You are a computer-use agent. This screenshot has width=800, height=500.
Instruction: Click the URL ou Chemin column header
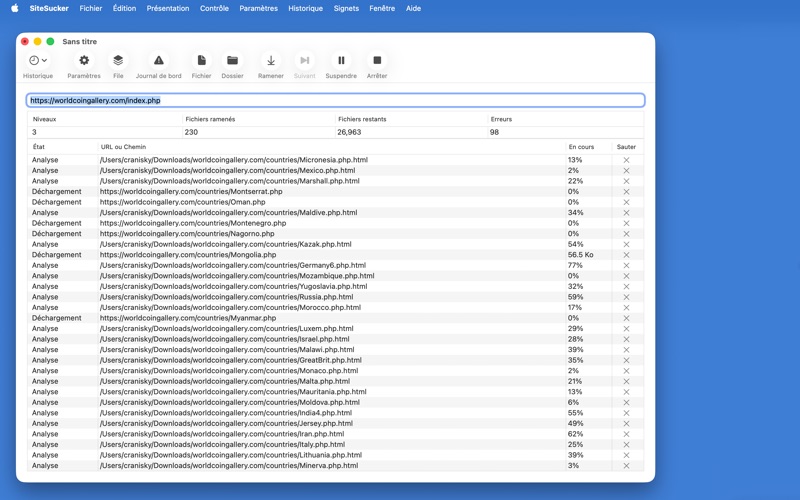(x=123, y=147)
